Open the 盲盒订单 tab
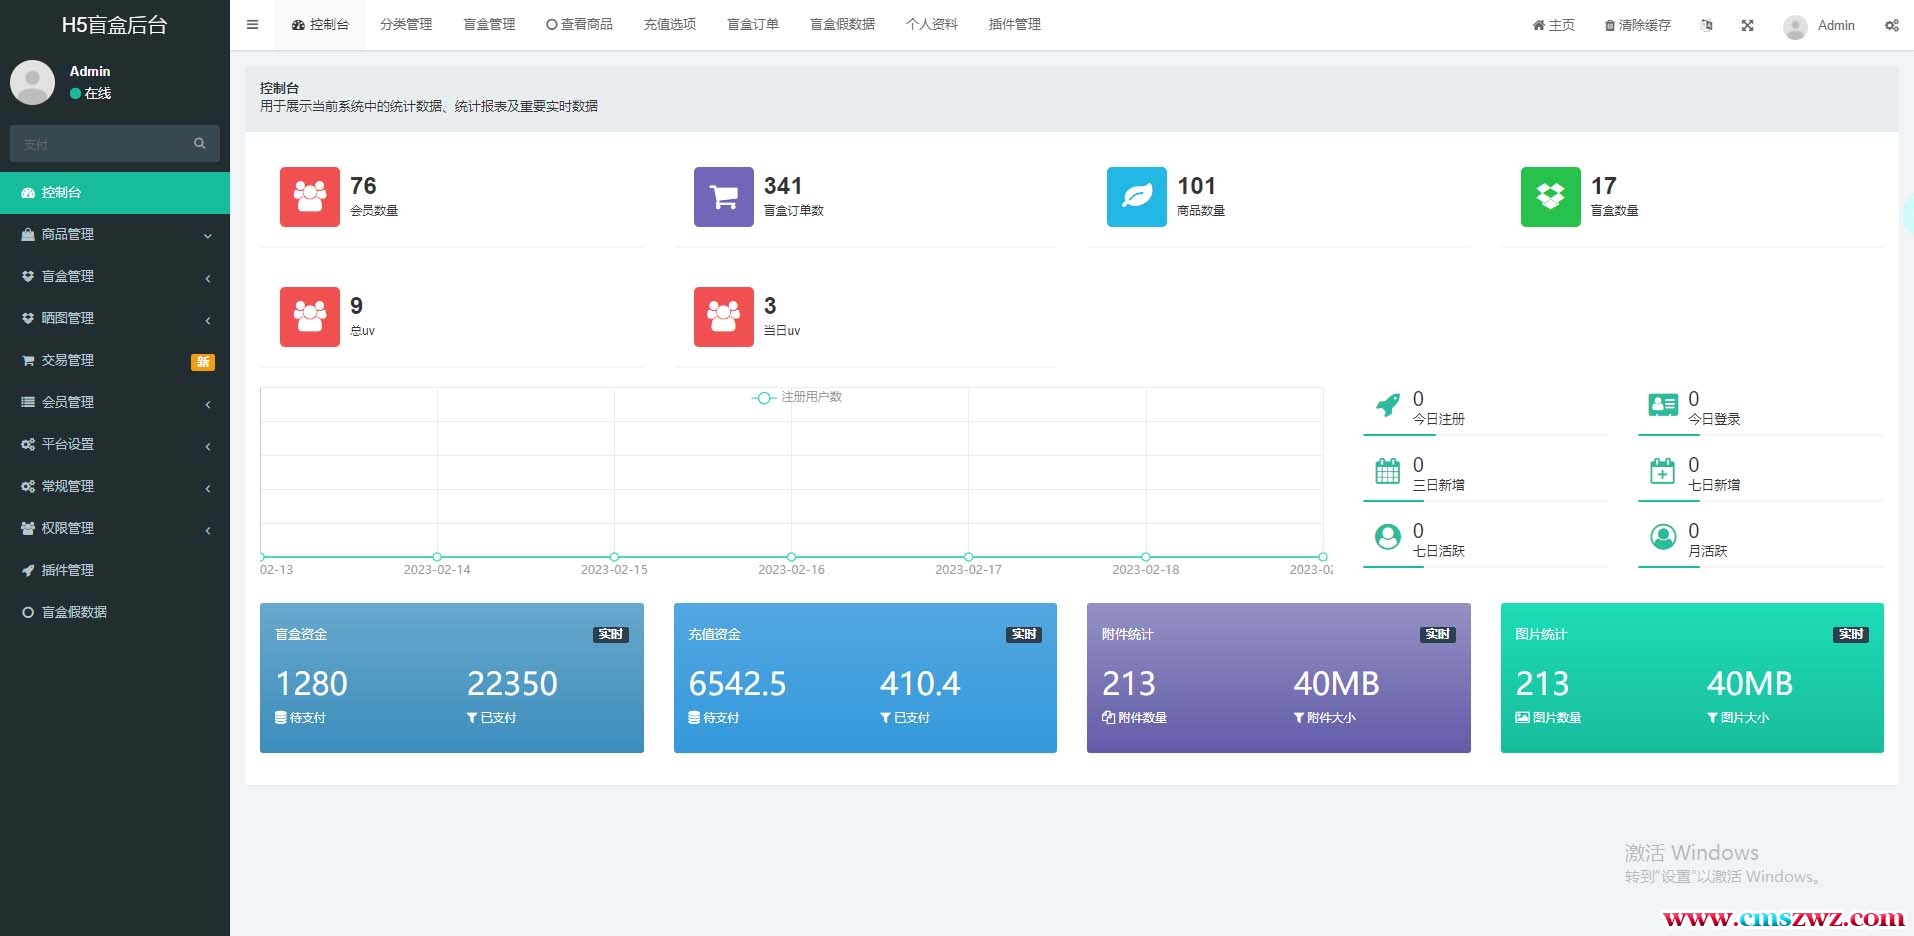 [752, 25]
